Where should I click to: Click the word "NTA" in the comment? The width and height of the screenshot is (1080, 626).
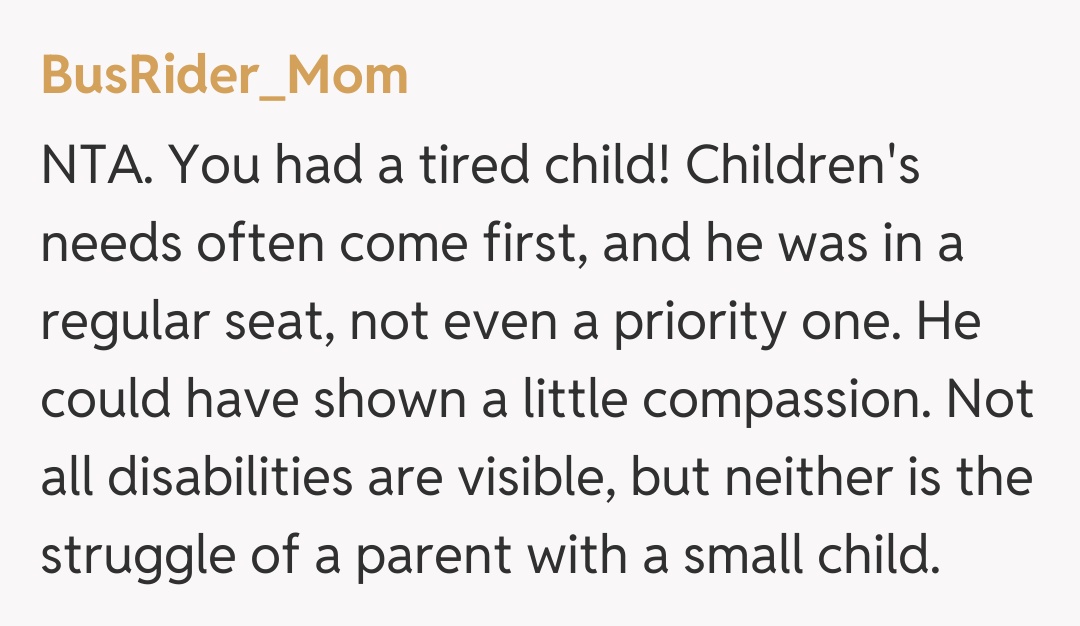coord(95,168)
